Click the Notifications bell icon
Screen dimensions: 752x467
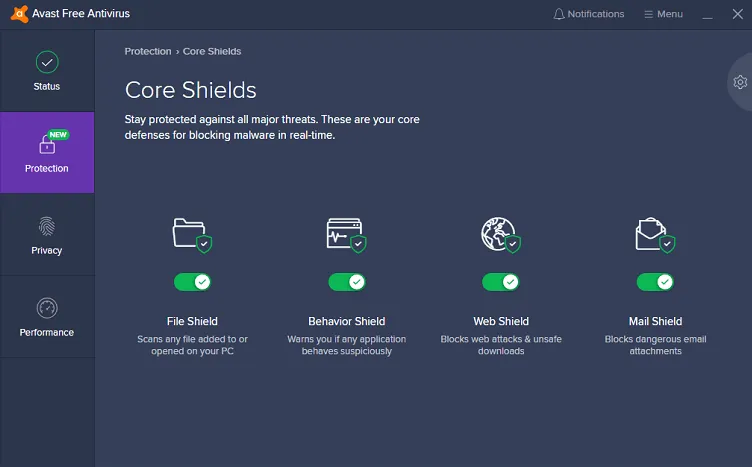point(559,14)
